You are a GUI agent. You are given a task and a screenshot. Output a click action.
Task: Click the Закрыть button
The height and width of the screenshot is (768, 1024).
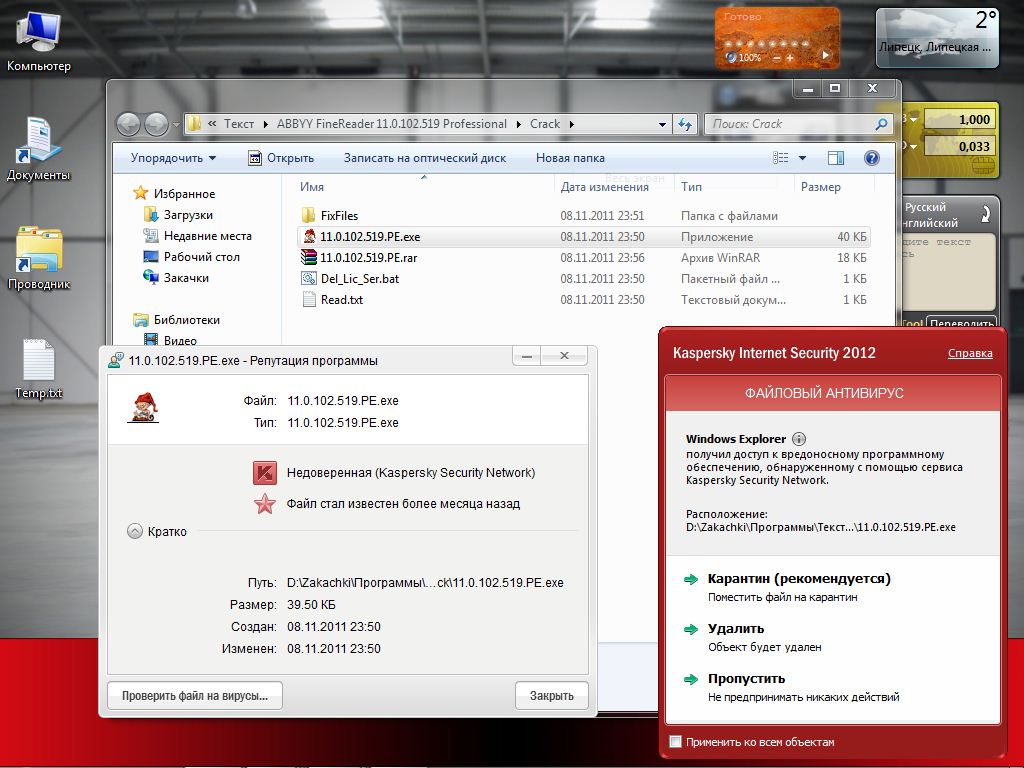click(551, 696)
